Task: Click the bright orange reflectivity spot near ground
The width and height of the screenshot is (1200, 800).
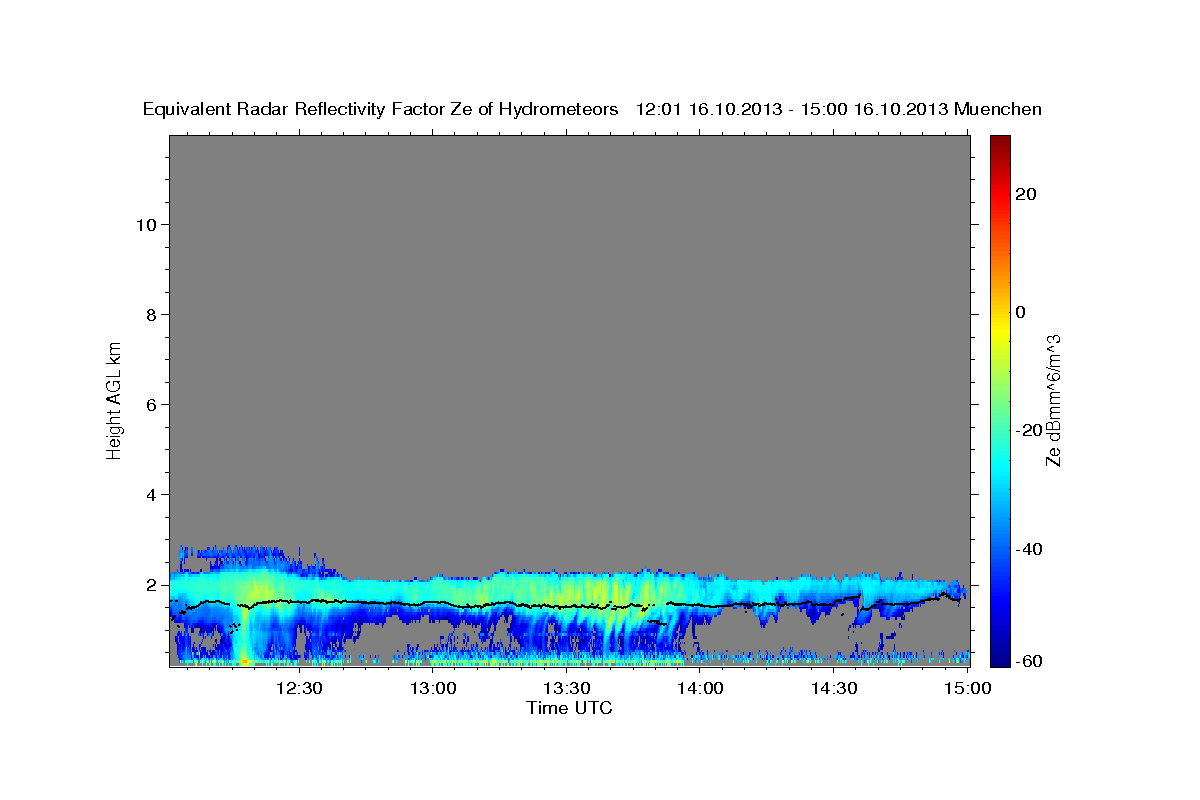Action: tap(244, 660)
